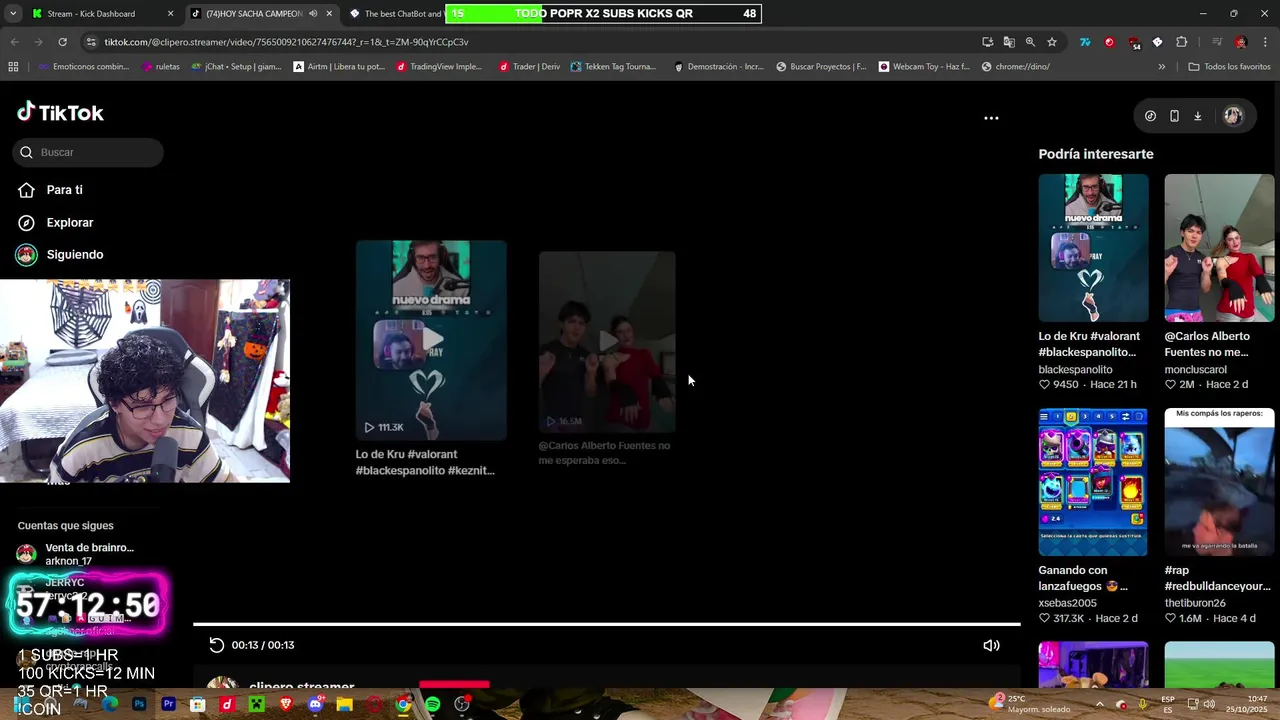1280x720 pixels.
Task: Open the ruletas bookmark
Action: tap(161, 67)
